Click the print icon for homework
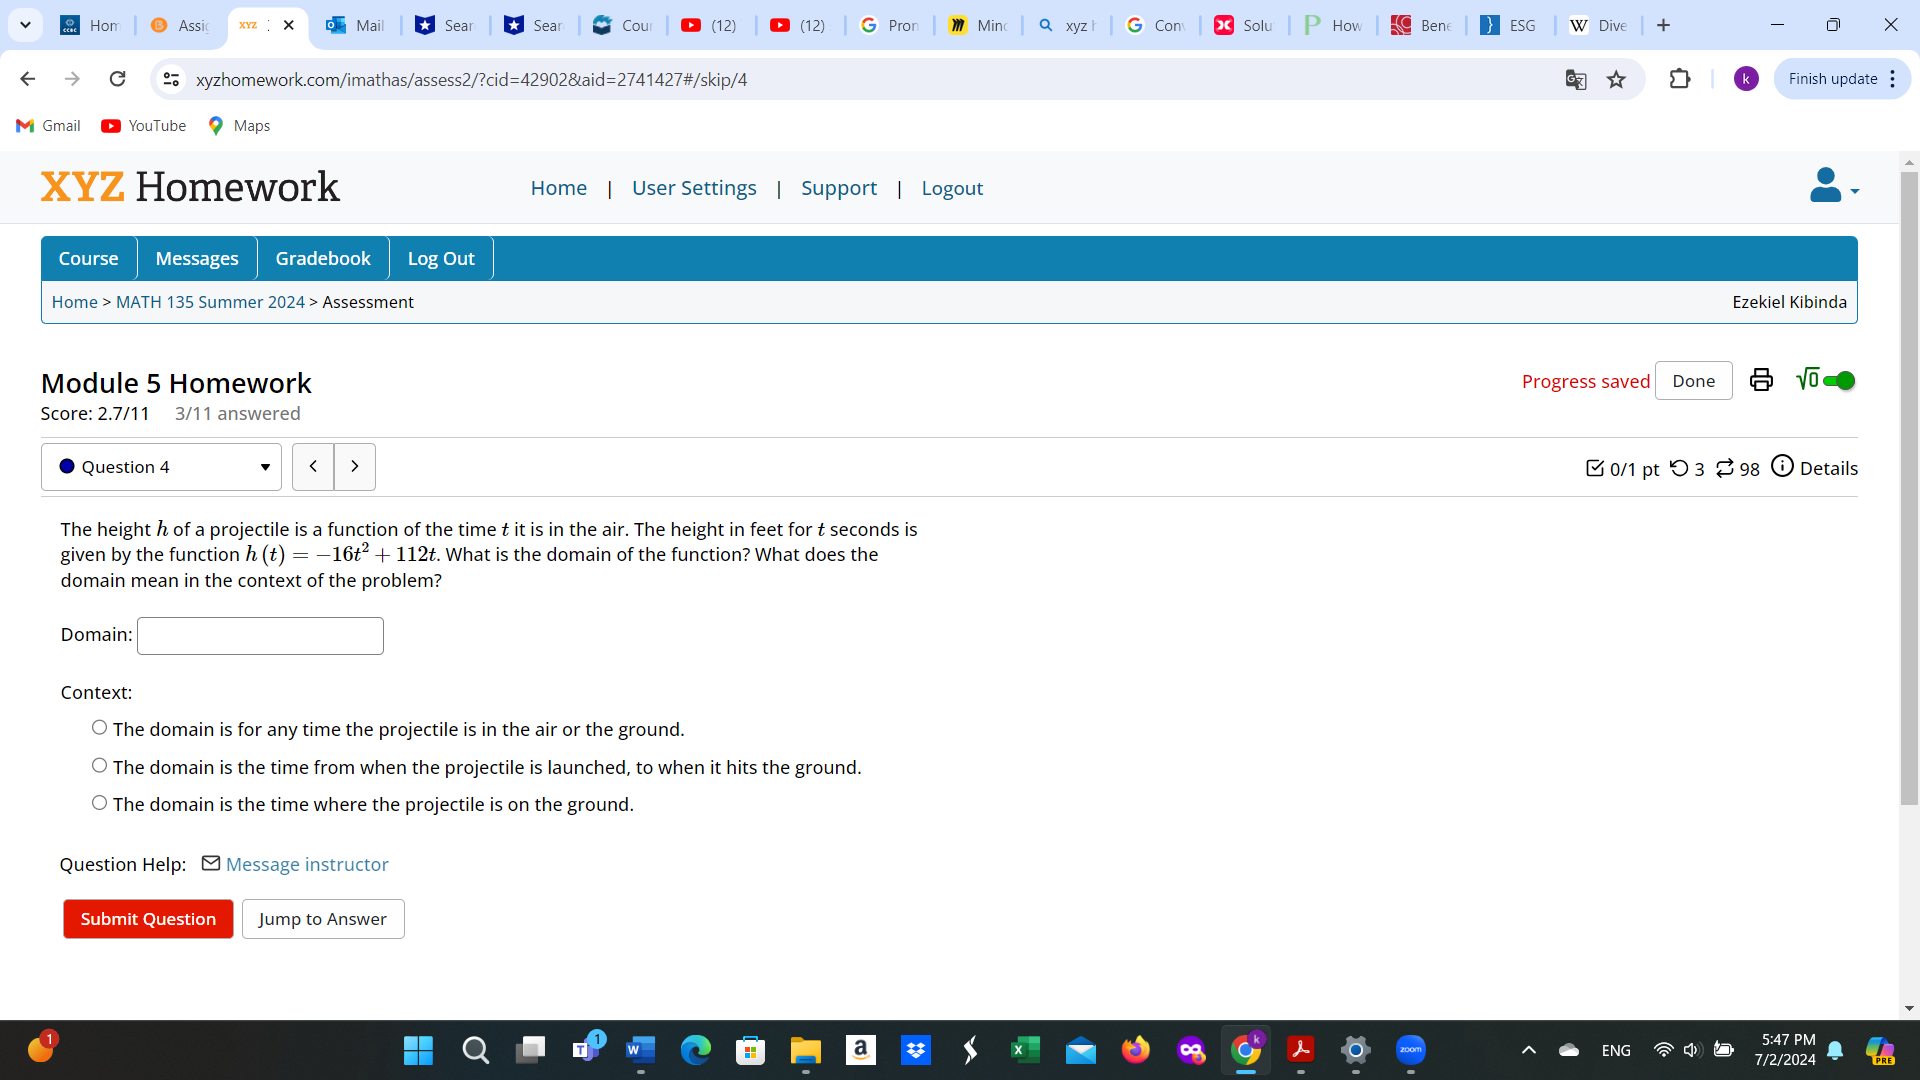Image resolution: width=1920 pixels, height=1080 pixels. point(1760,380)
